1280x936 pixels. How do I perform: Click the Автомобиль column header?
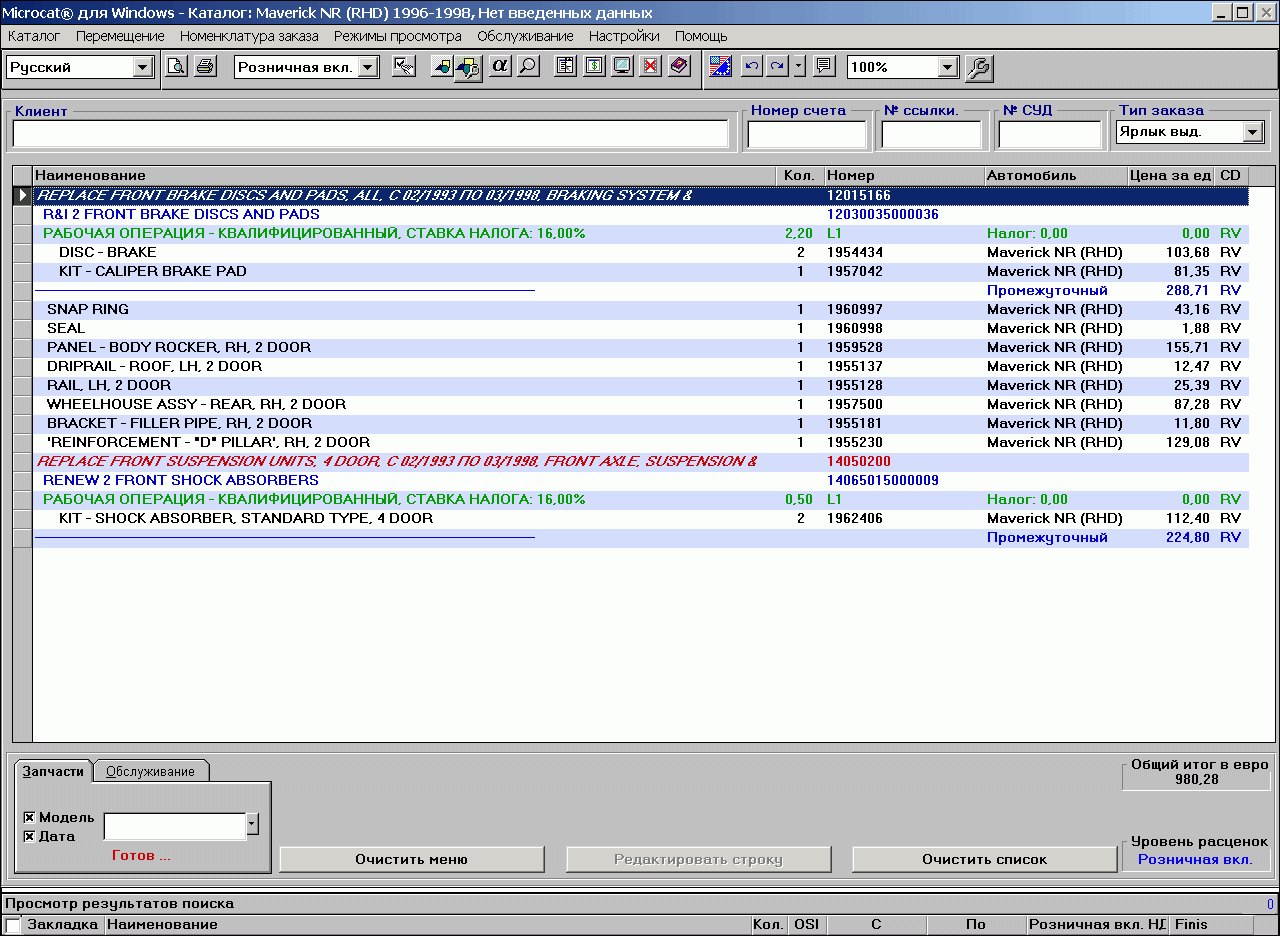1056,175
